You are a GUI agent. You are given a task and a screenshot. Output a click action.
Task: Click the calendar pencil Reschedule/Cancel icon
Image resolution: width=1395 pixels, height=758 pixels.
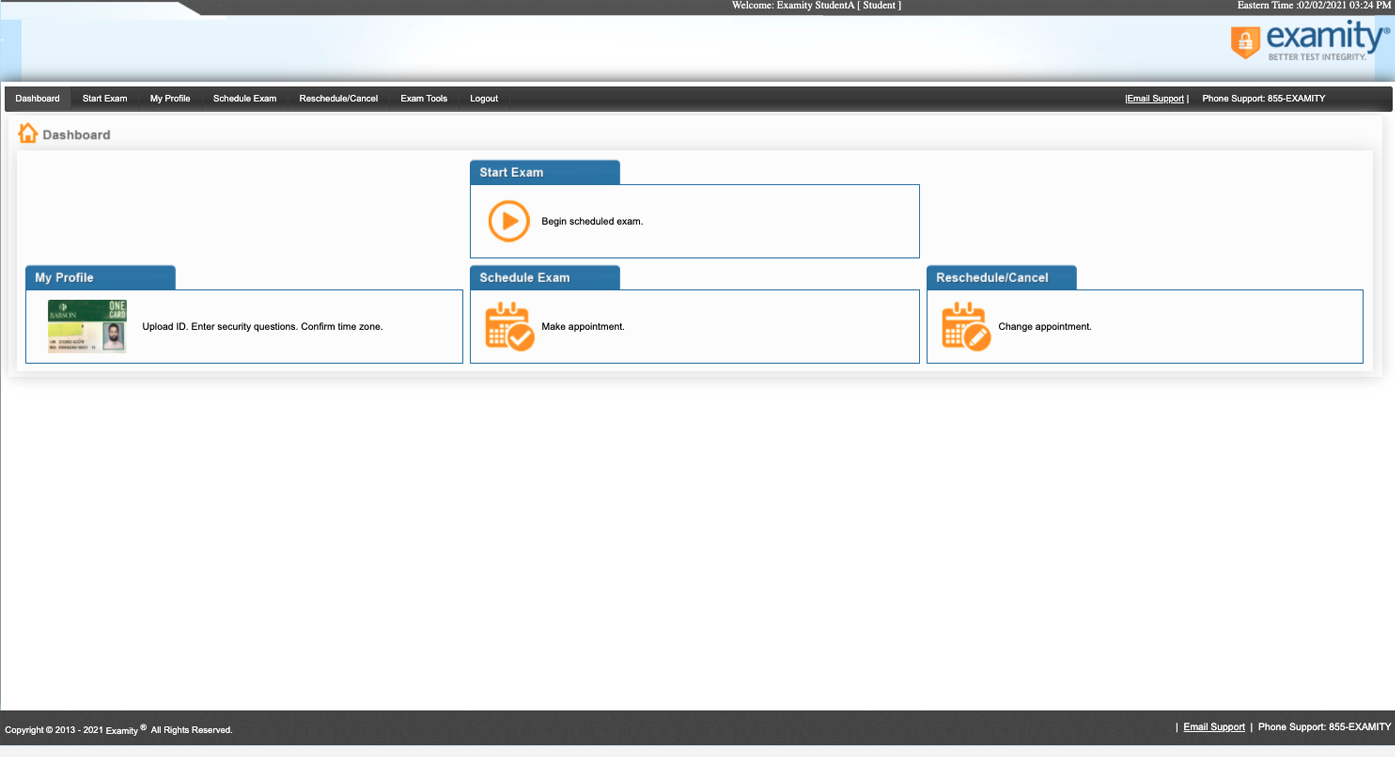966,326
